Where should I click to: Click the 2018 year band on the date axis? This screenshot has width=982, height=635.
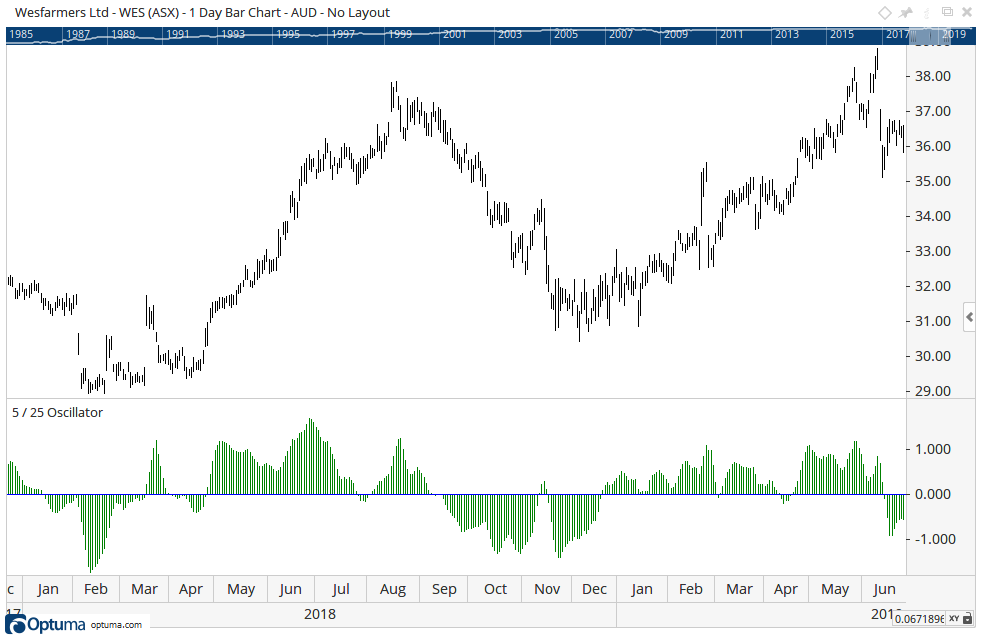pos(320,614)
